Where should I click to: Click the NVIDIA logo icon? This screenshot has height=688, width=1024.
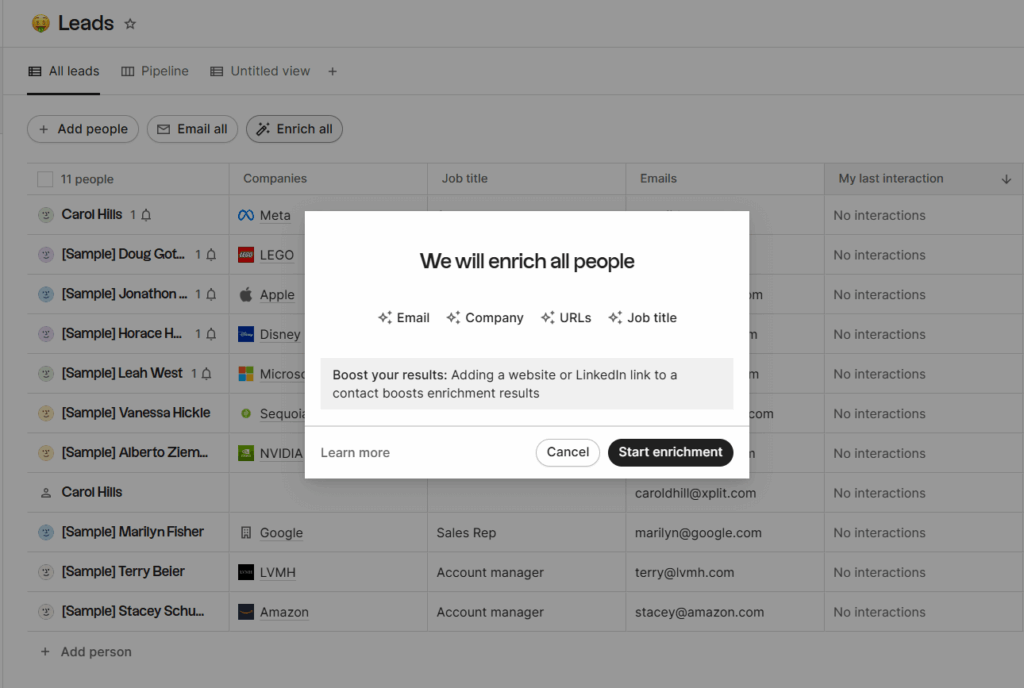click(246, 453)
